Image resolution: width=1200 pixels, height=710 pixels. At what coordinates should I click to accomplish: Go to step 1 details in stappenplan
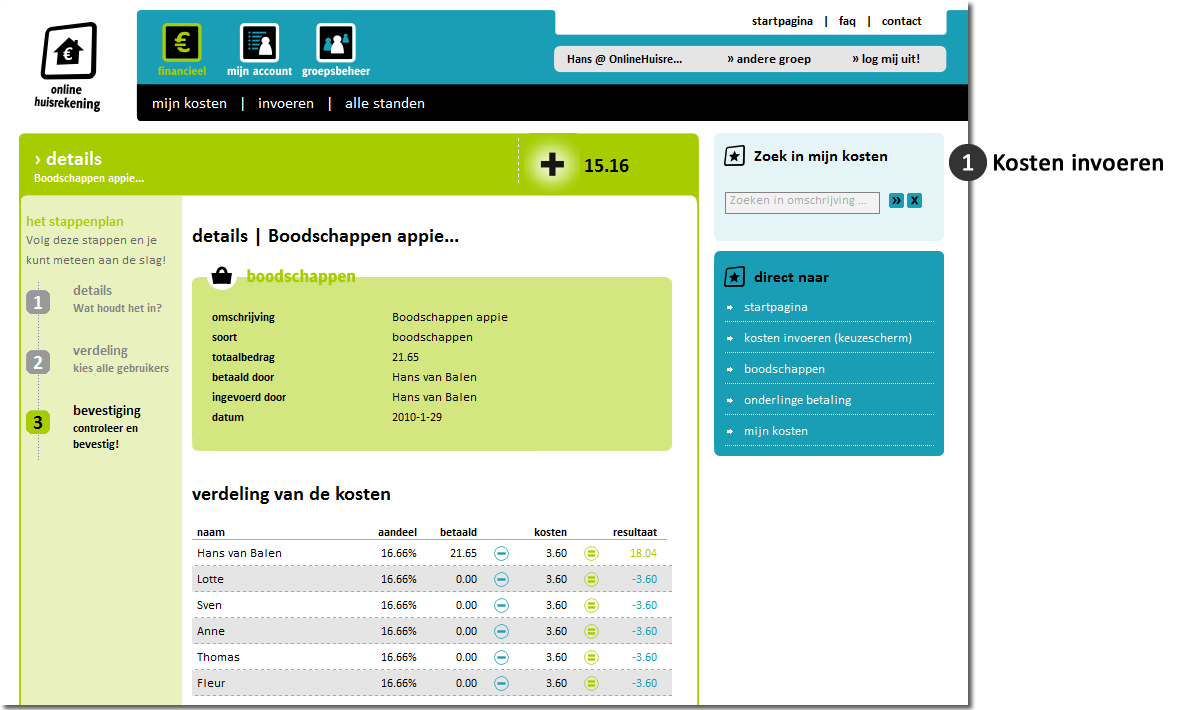[93, 291]
